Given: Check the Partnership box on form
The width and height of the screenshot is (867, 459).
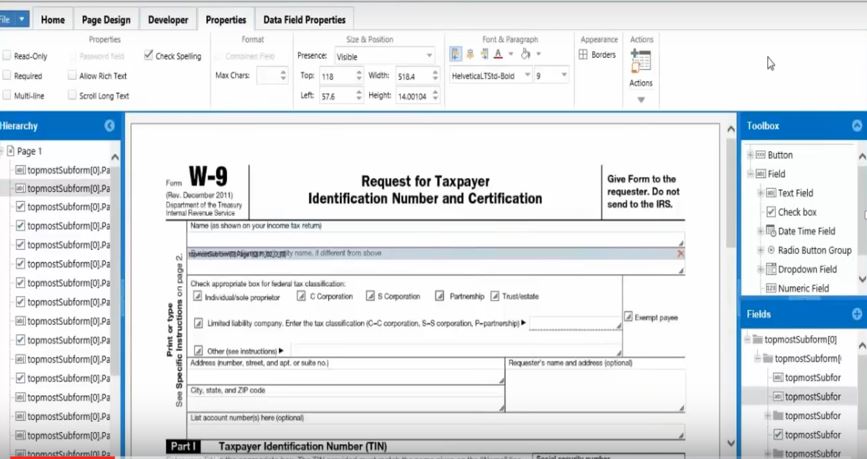Looking at the screenshot, I should (439, 296).
